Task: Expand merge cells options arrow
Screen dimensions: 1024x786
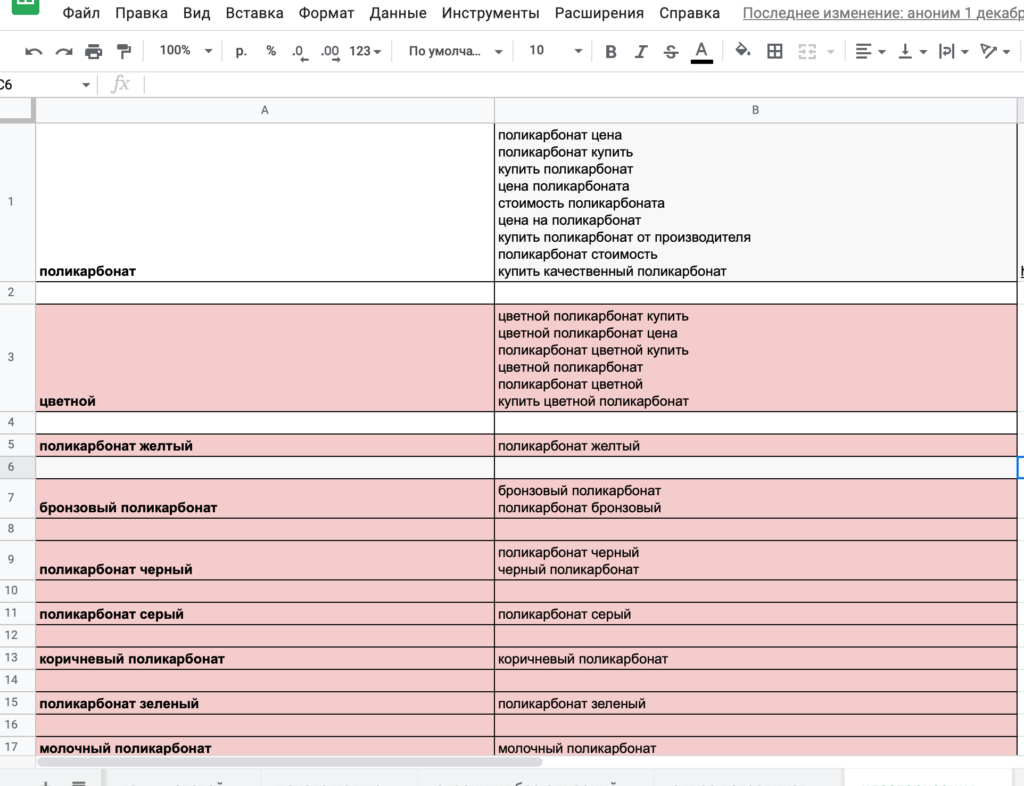Action: tap(831, 52)
